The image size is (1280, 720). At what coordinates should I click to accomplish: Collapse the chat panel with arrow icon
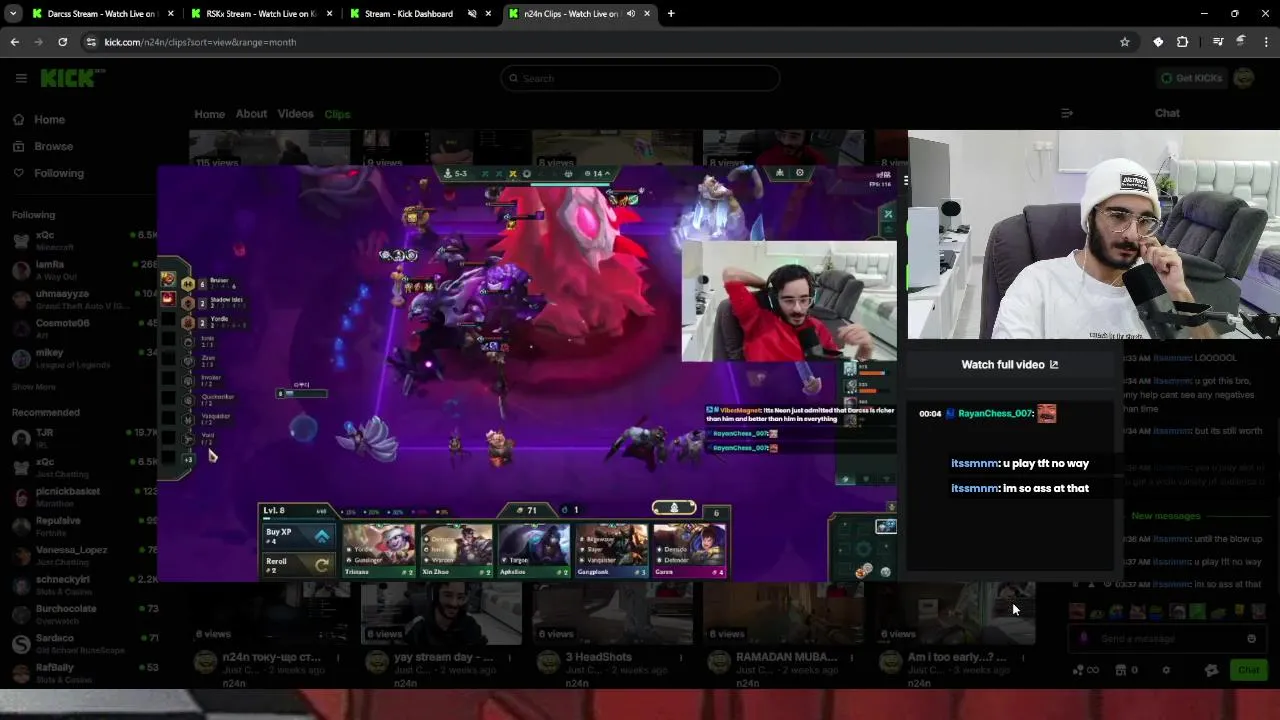click(1066, 113)
